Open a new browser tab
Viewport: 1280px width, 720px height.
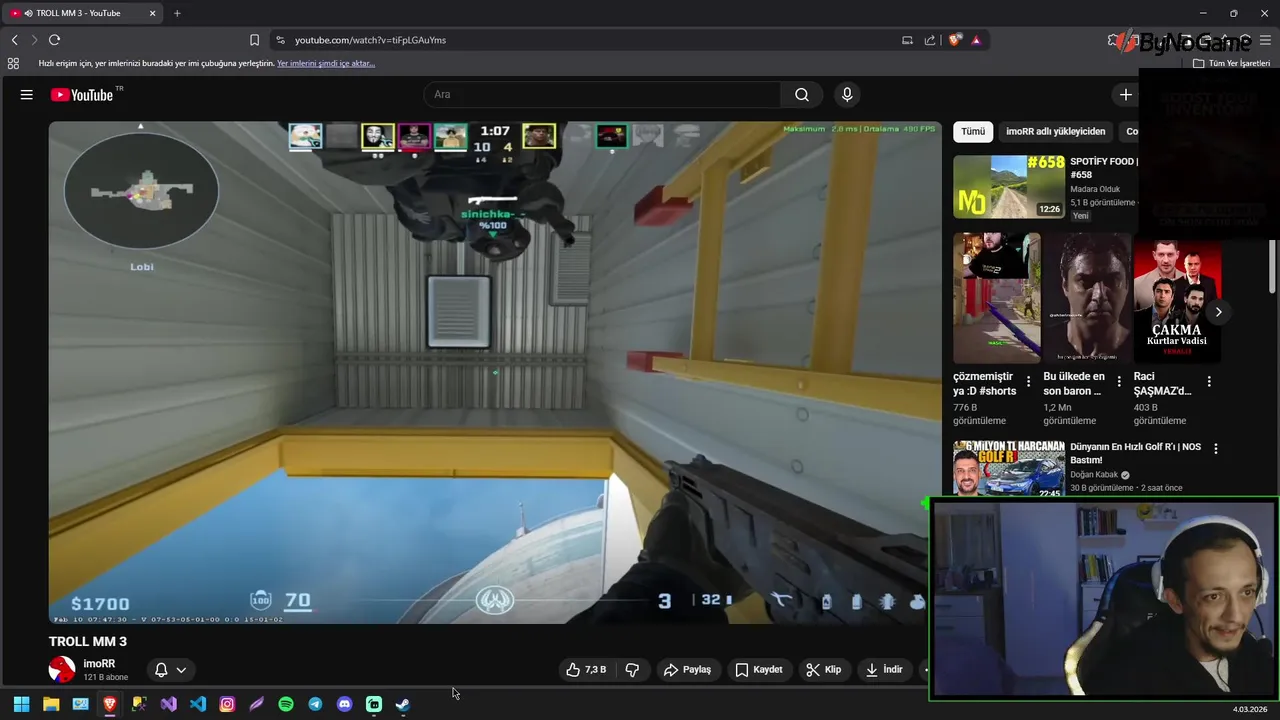click(177, 13)
